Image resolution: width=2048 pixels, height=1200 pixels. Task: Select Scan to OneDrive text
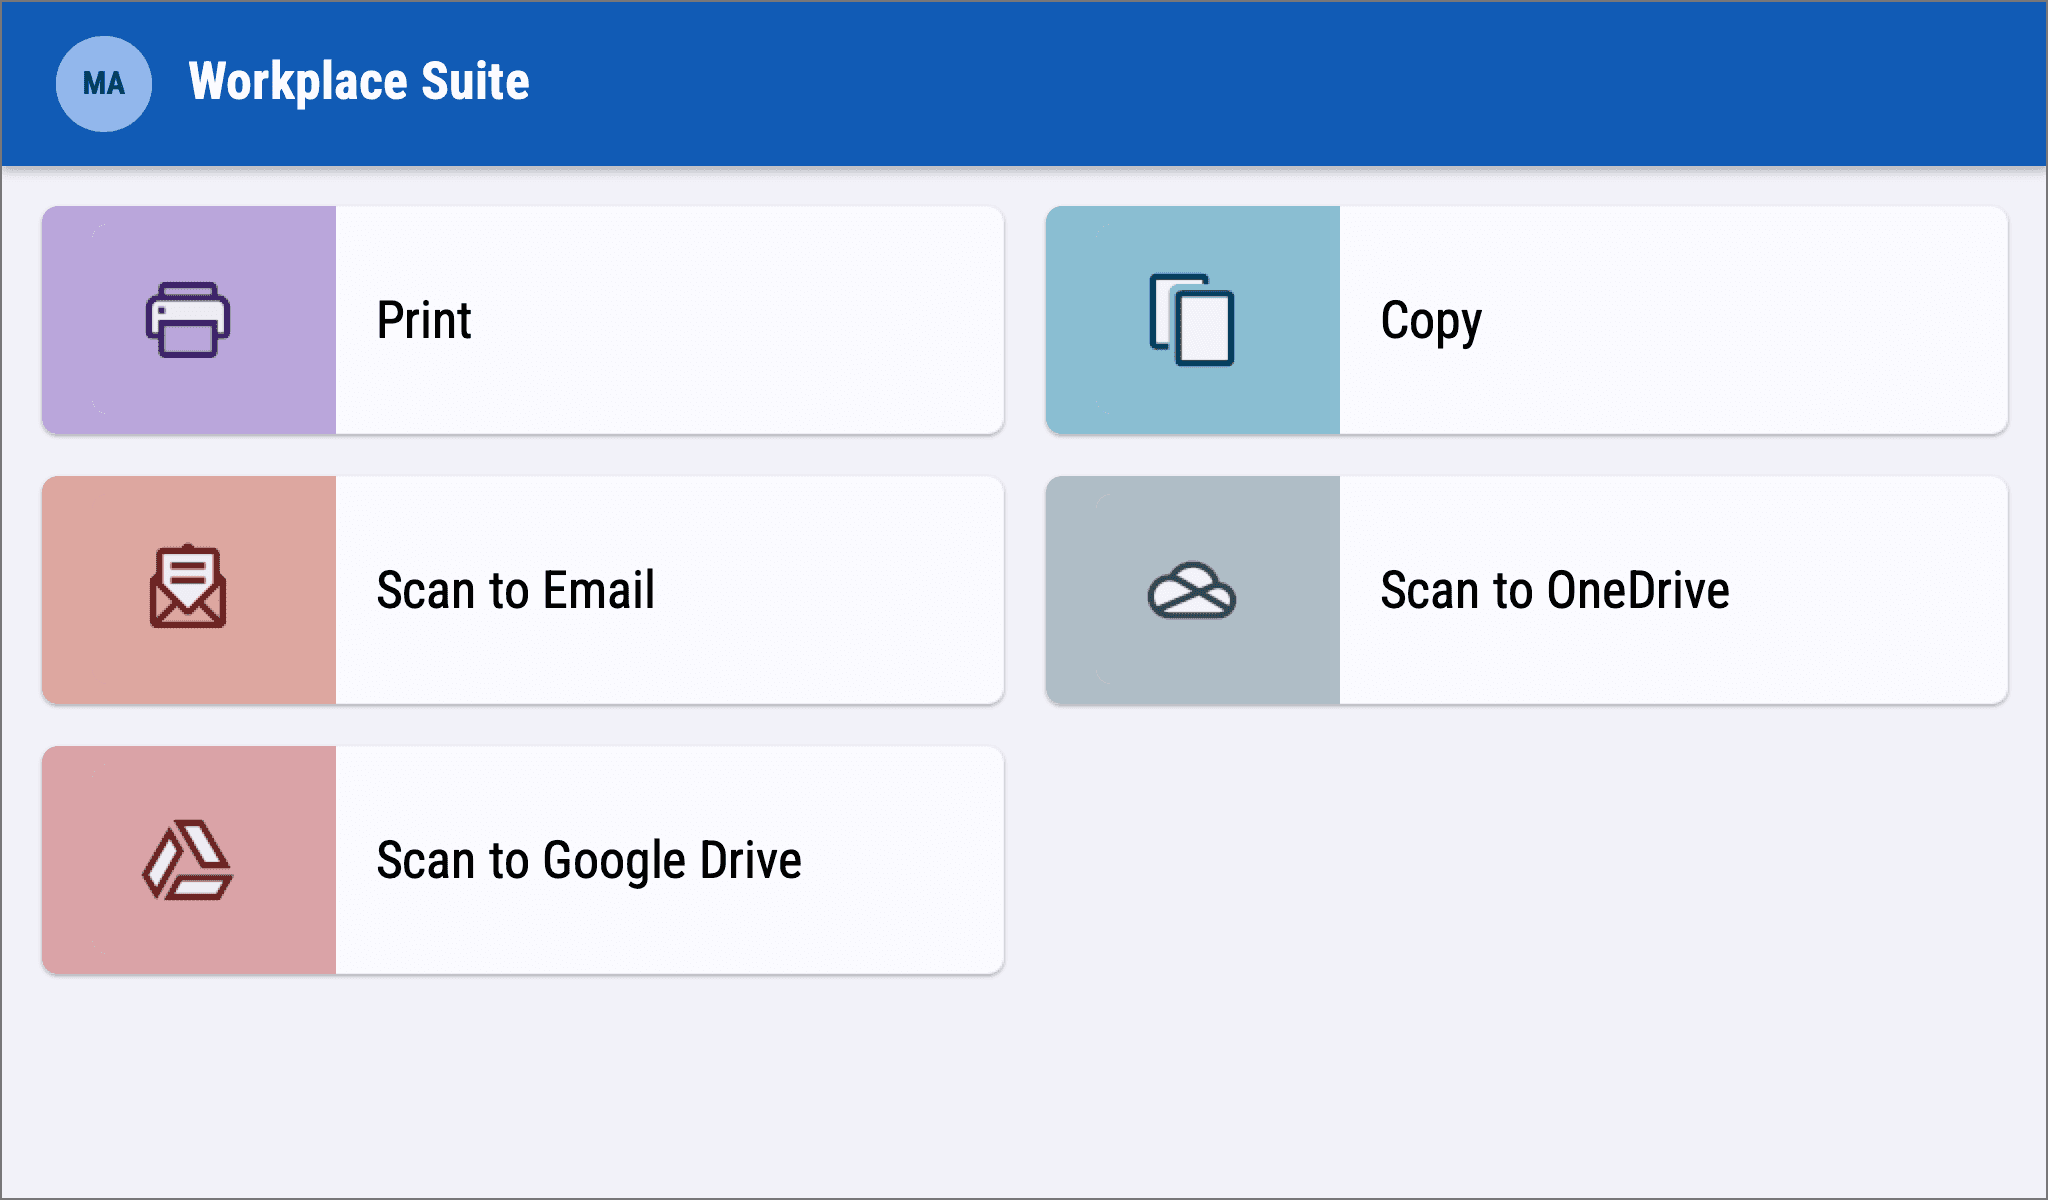1555,590
